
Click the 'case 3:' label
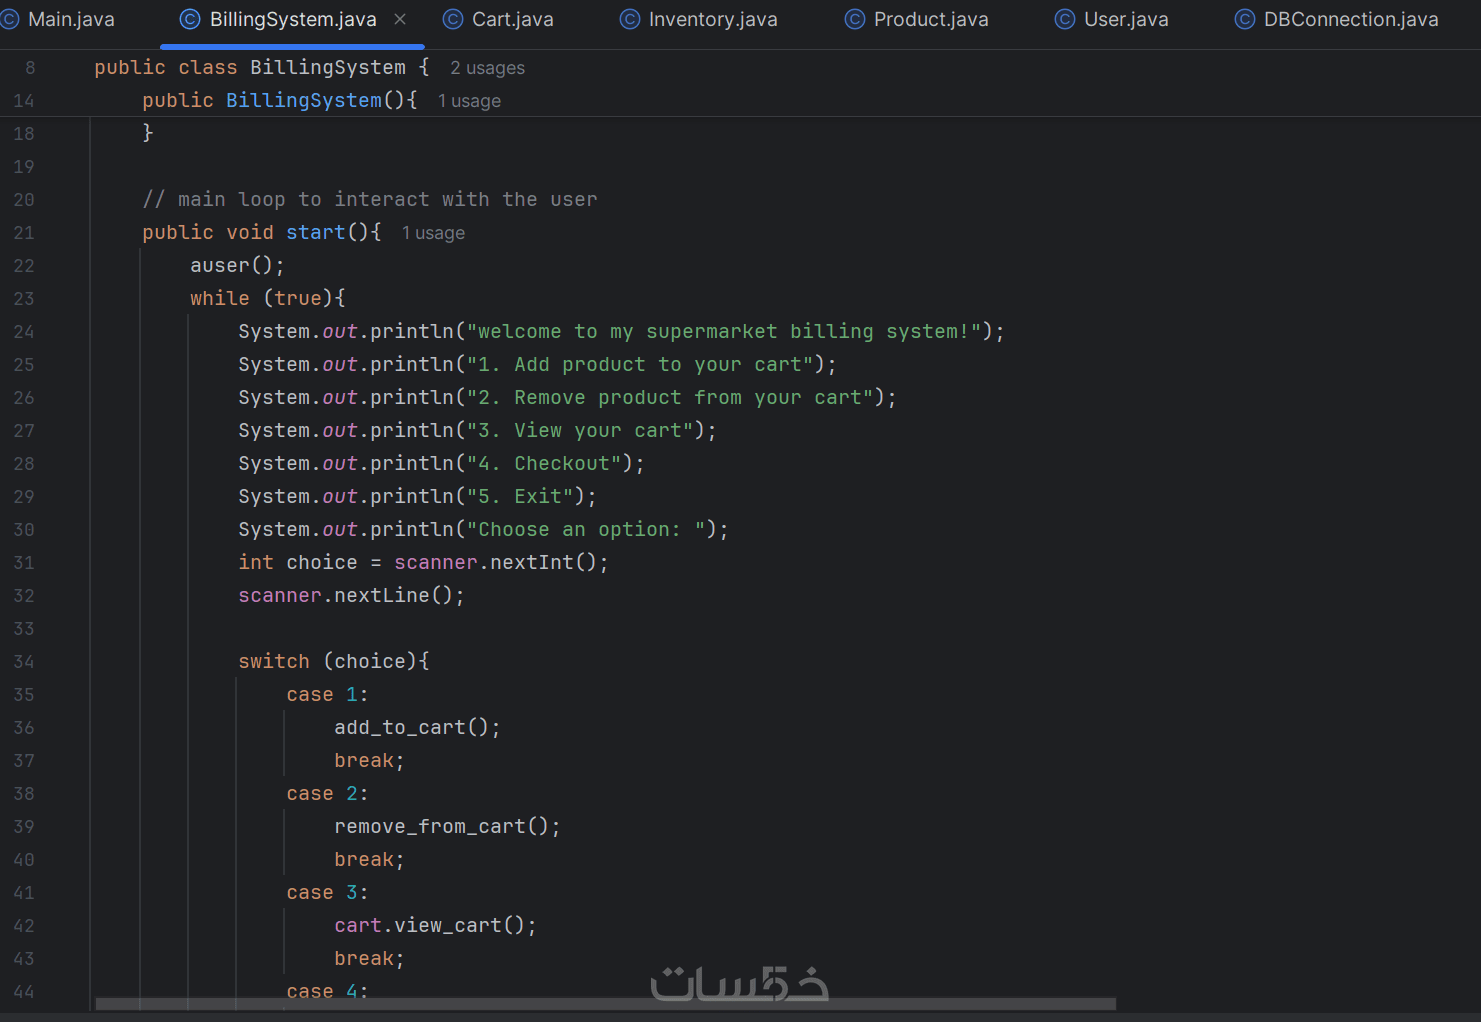pos(327,893)
